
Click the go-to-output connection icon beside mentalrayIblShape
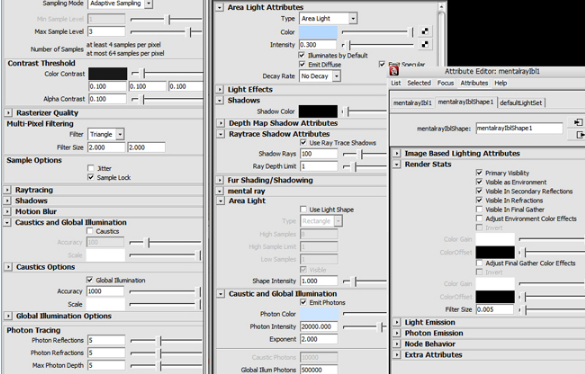coord(580,134)
